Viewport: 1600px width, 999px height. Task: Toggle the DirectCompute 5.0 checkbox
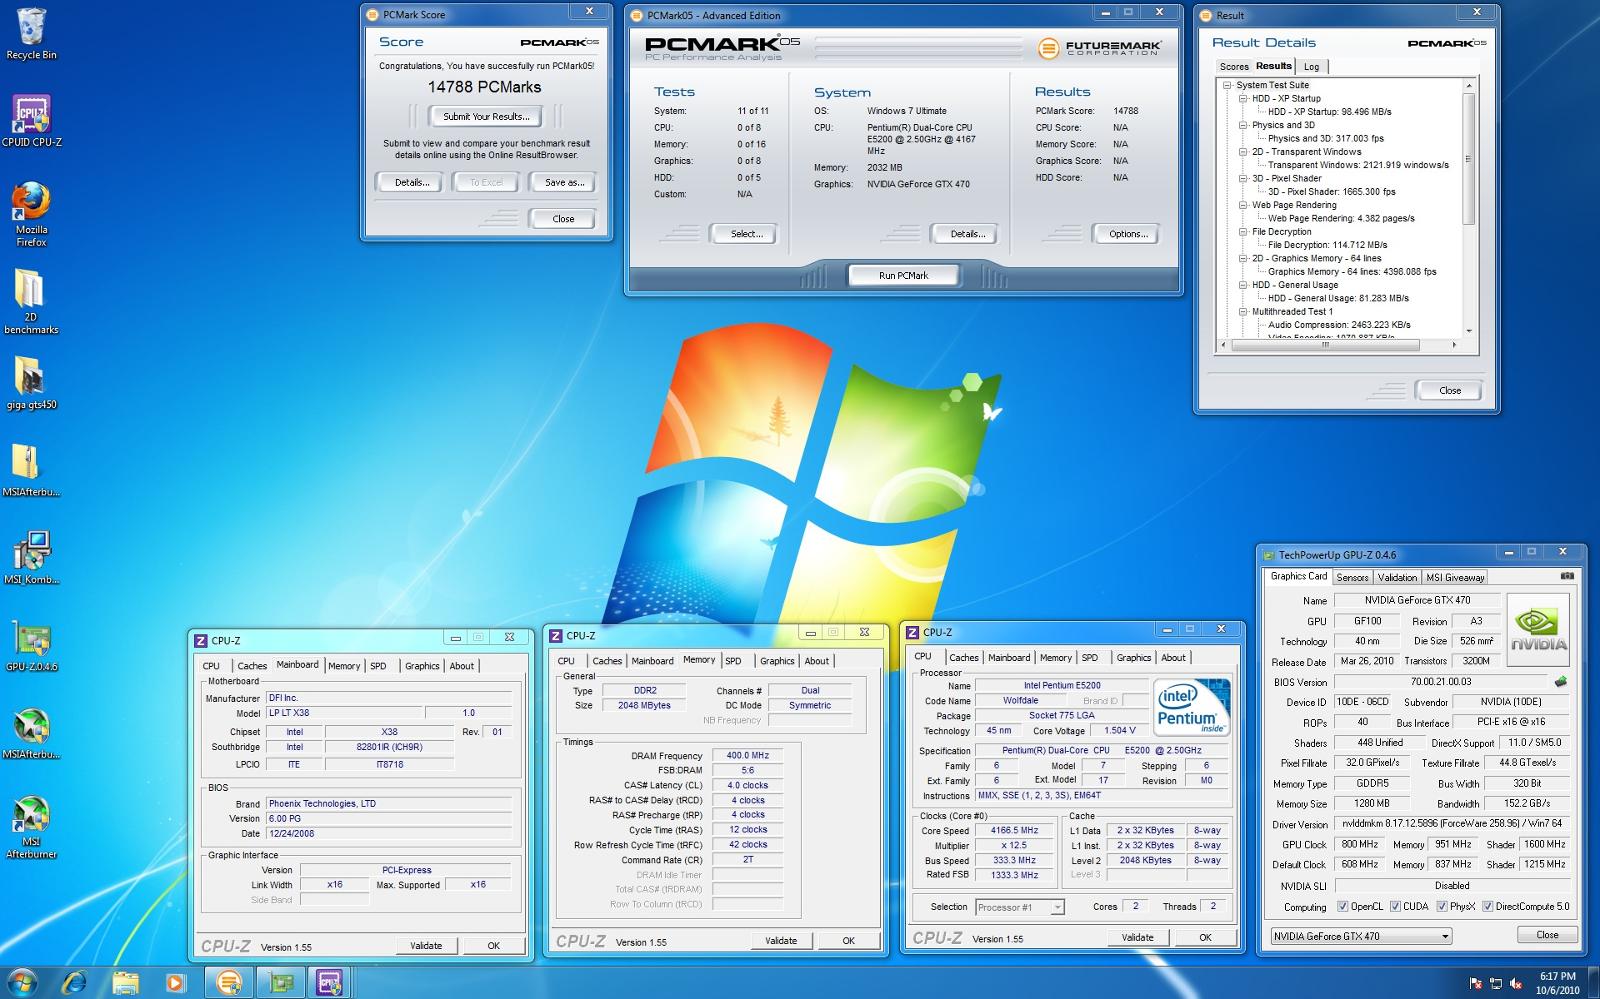click(1488, 907)
